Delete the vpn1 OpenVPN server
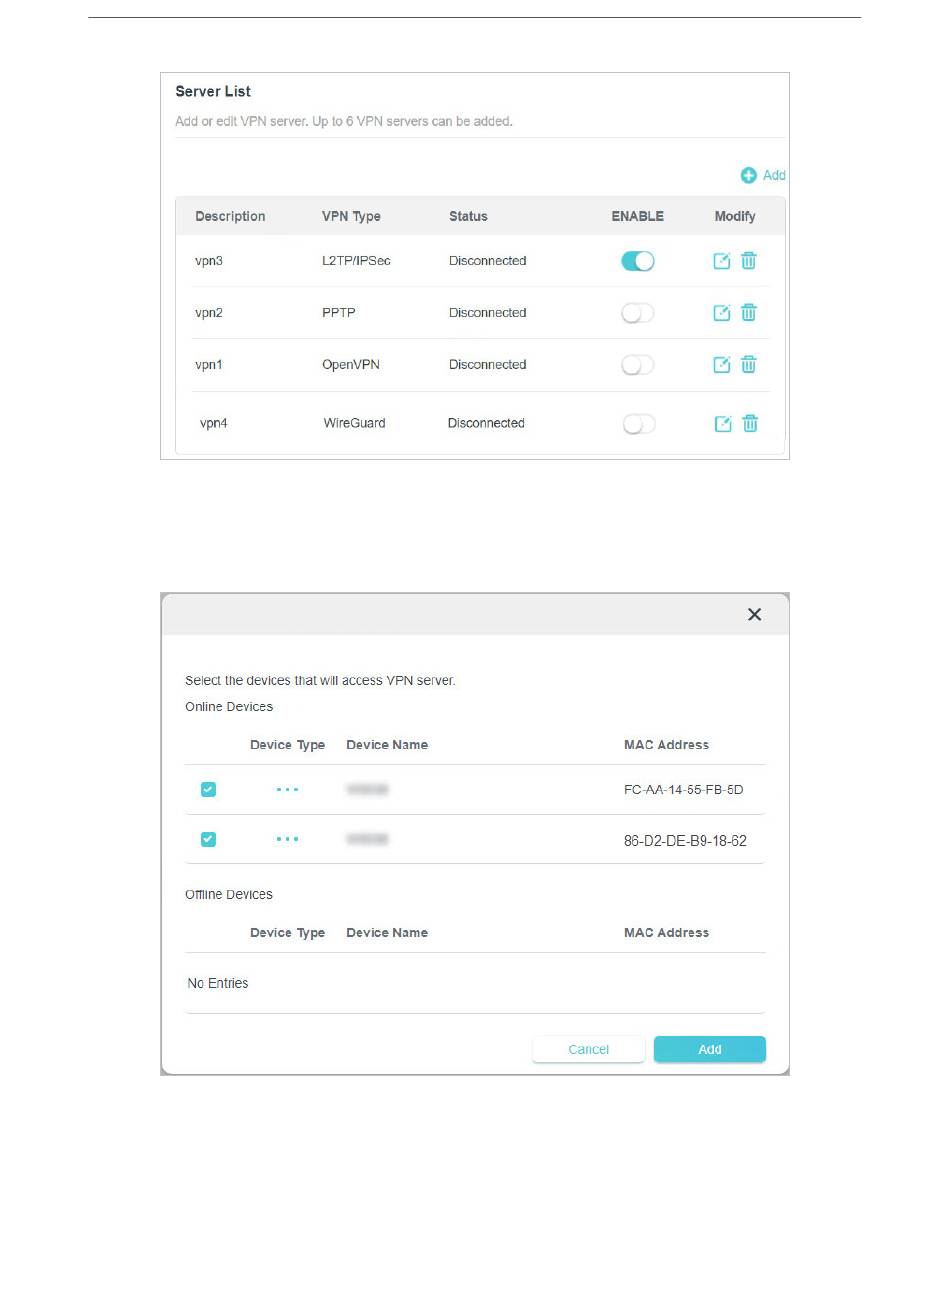Image resolution: width=950 pixels, height=1297 pixels. point(749,365)
